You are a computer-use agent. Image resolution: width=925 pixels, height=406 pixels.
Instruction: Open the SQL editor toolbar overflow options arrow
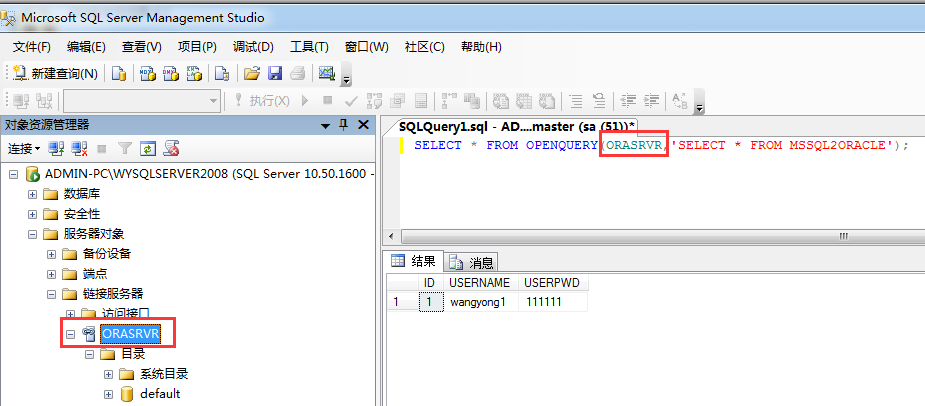[x=700, y=104]
